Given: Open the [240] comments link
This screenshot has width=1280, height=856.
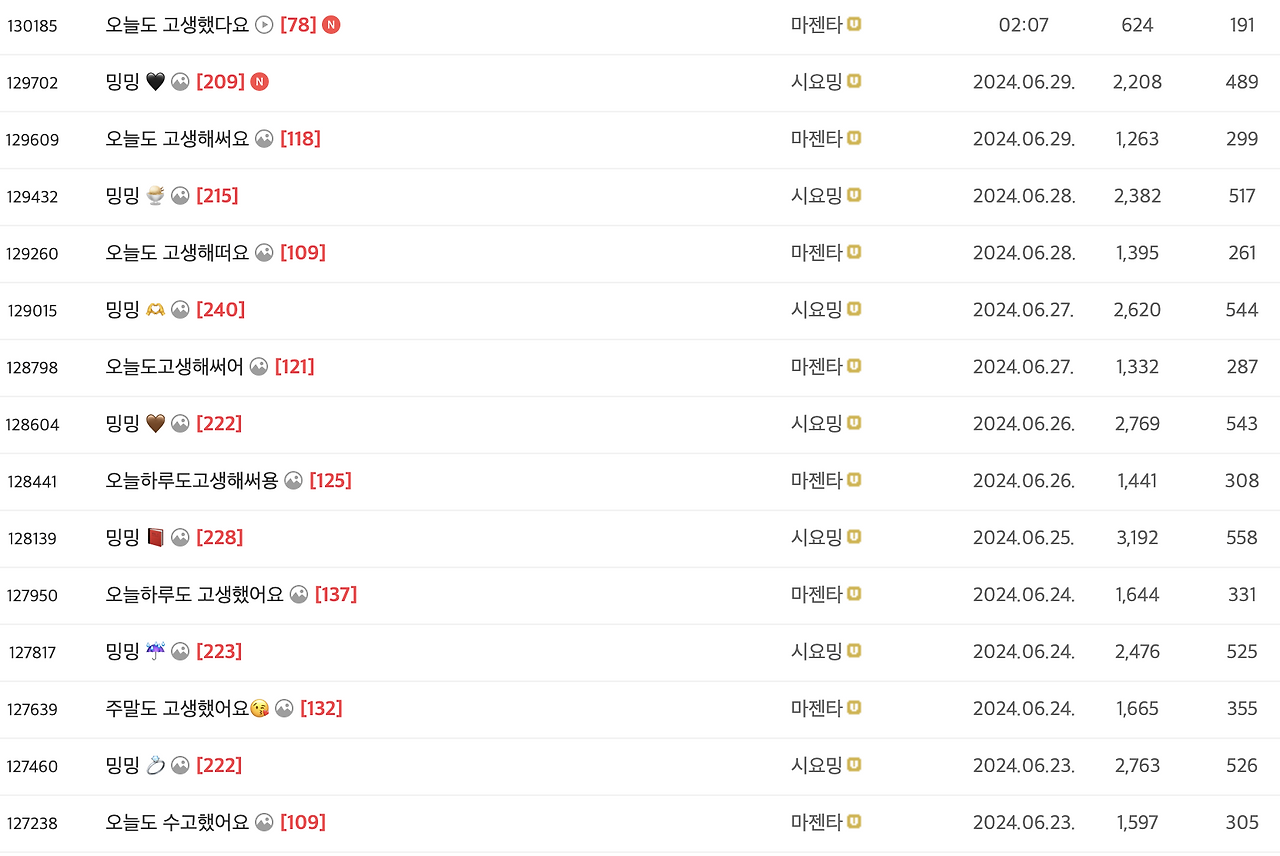Looking at the screenshot, I should pos(221,310).
